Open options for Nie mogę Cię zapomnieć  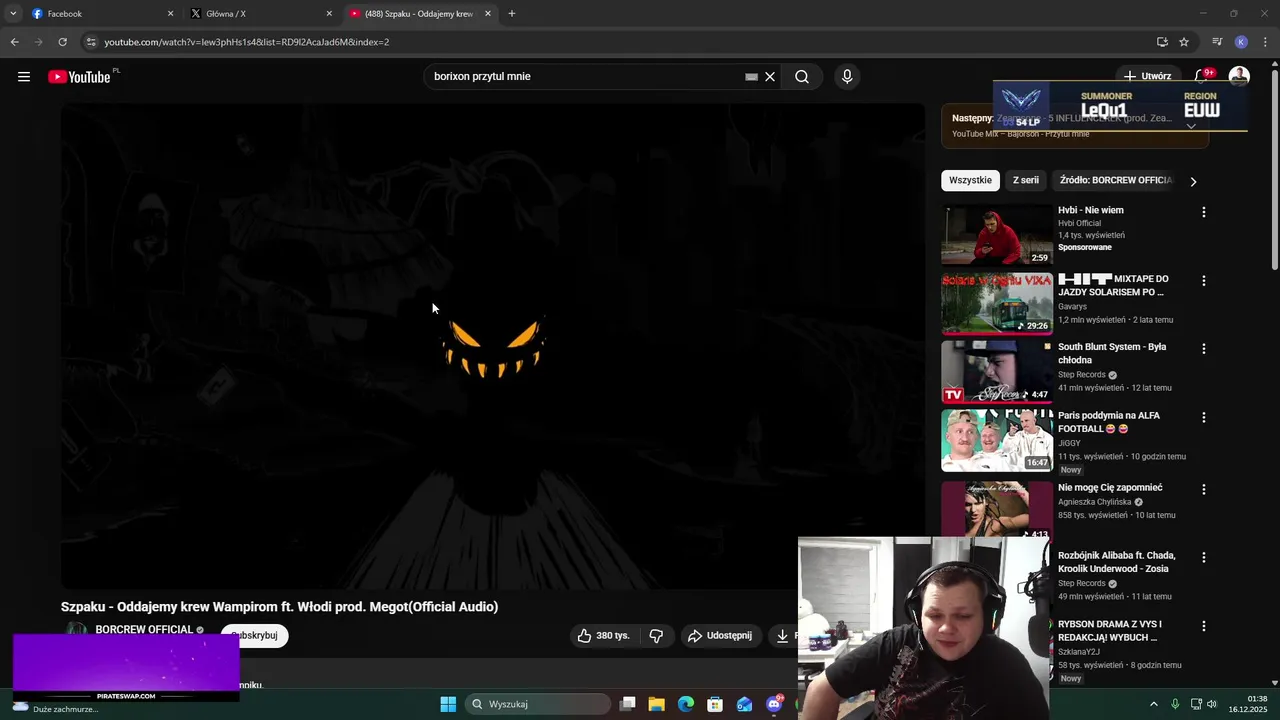[x=1204, y=489]
